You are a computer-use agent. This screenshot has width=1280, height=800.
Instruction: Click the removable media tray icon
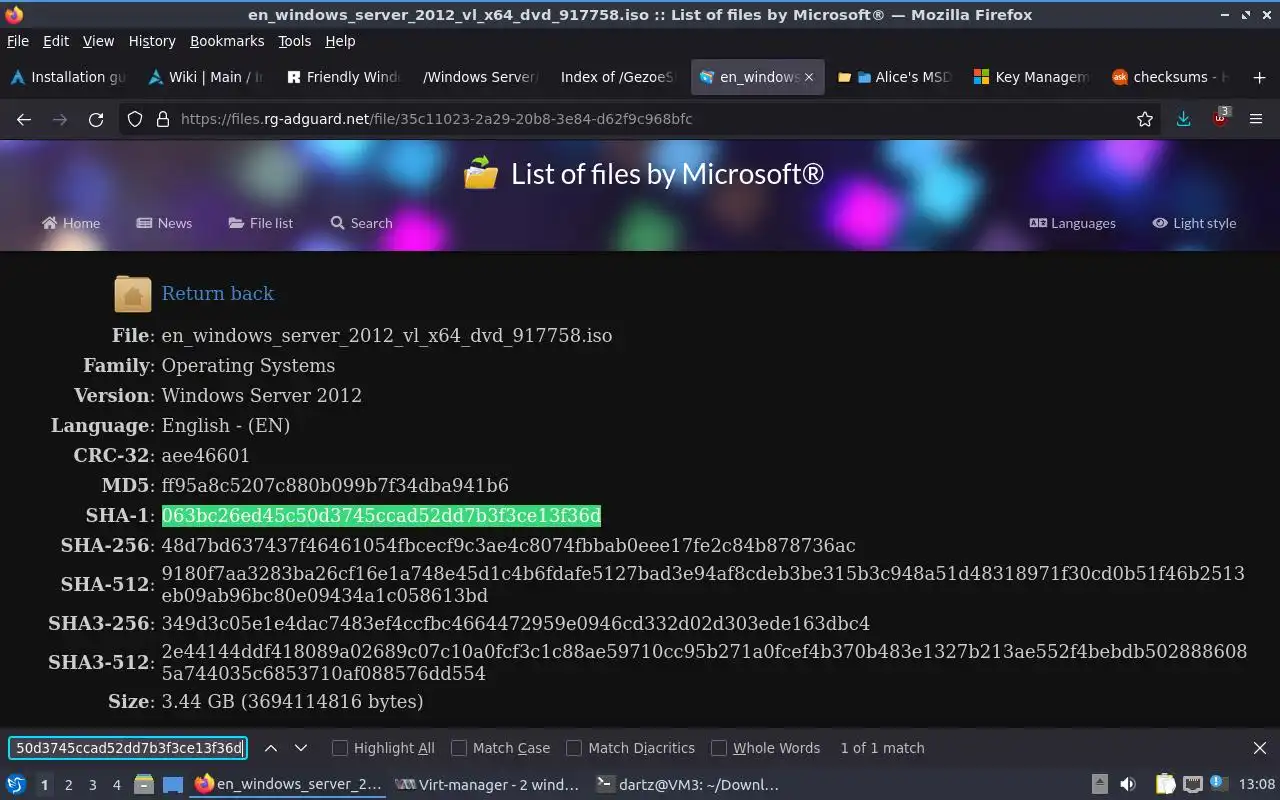pos(1100,785)
